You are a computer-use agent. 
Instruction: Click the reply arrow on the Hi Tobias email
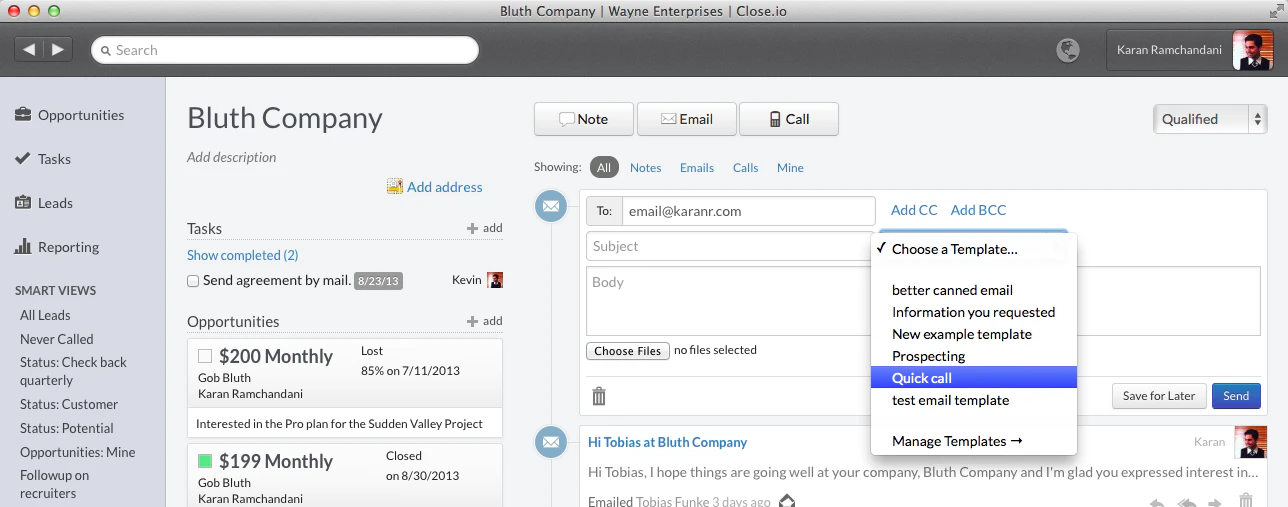point(1156,502)
